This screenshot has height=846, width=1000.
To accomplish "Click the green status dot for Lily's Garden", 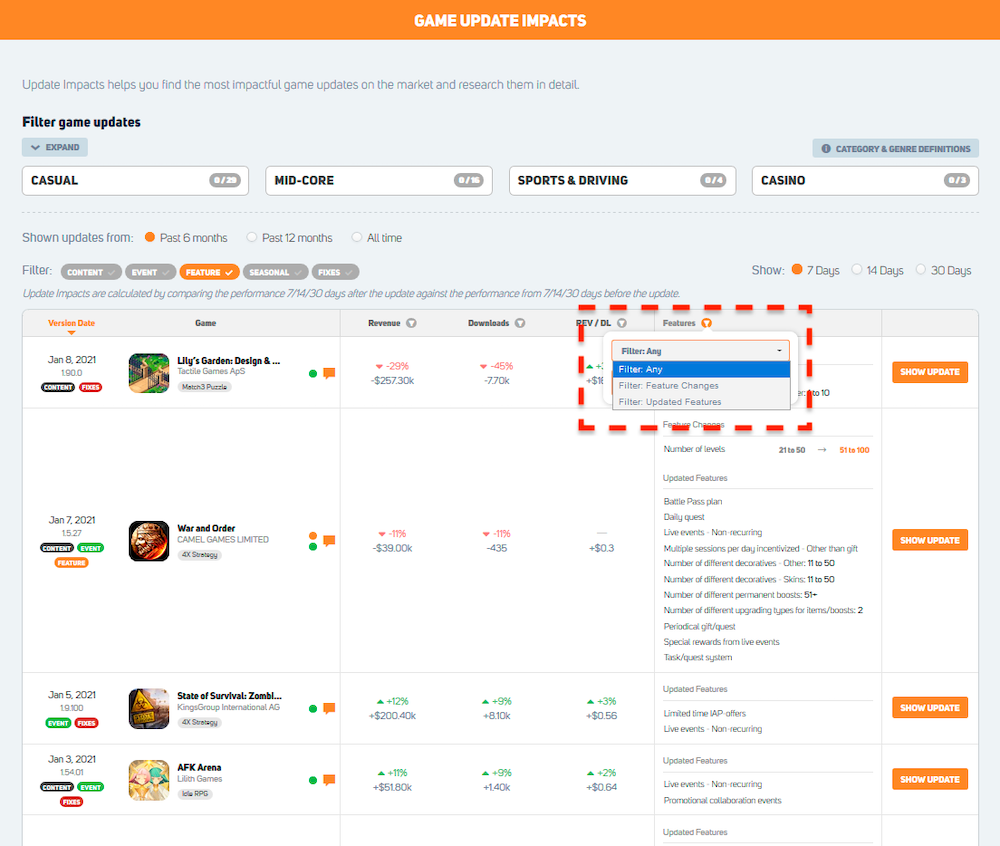I will coord(313,374).
